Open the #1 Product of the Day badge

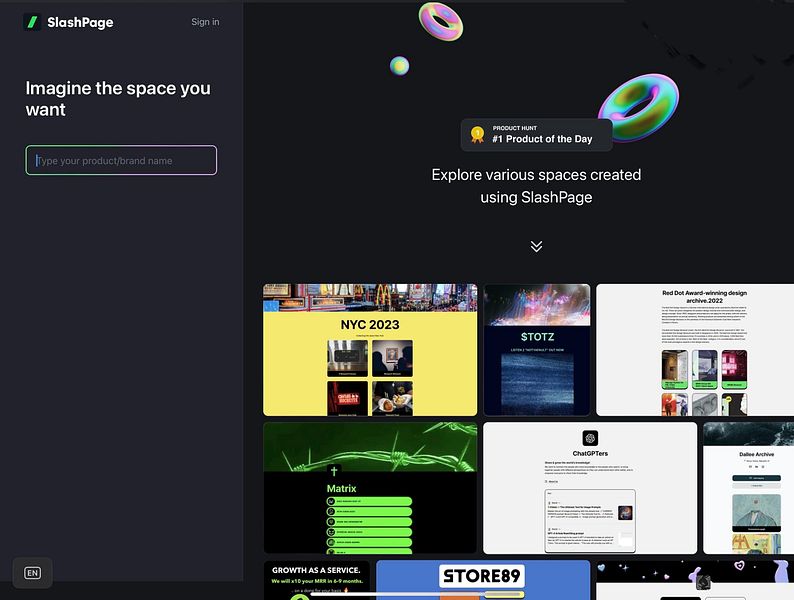pyautogui.click(x=536, y=135)
